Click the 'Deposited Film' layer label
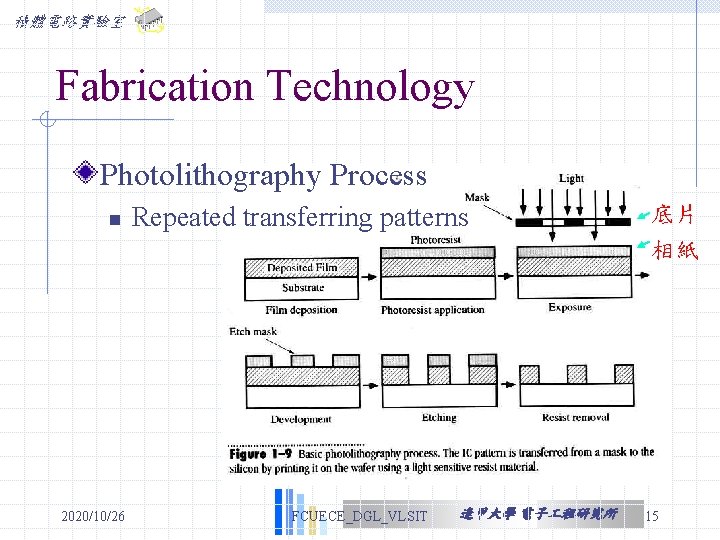This screenshot has width=720, height=540. (302, 267)
